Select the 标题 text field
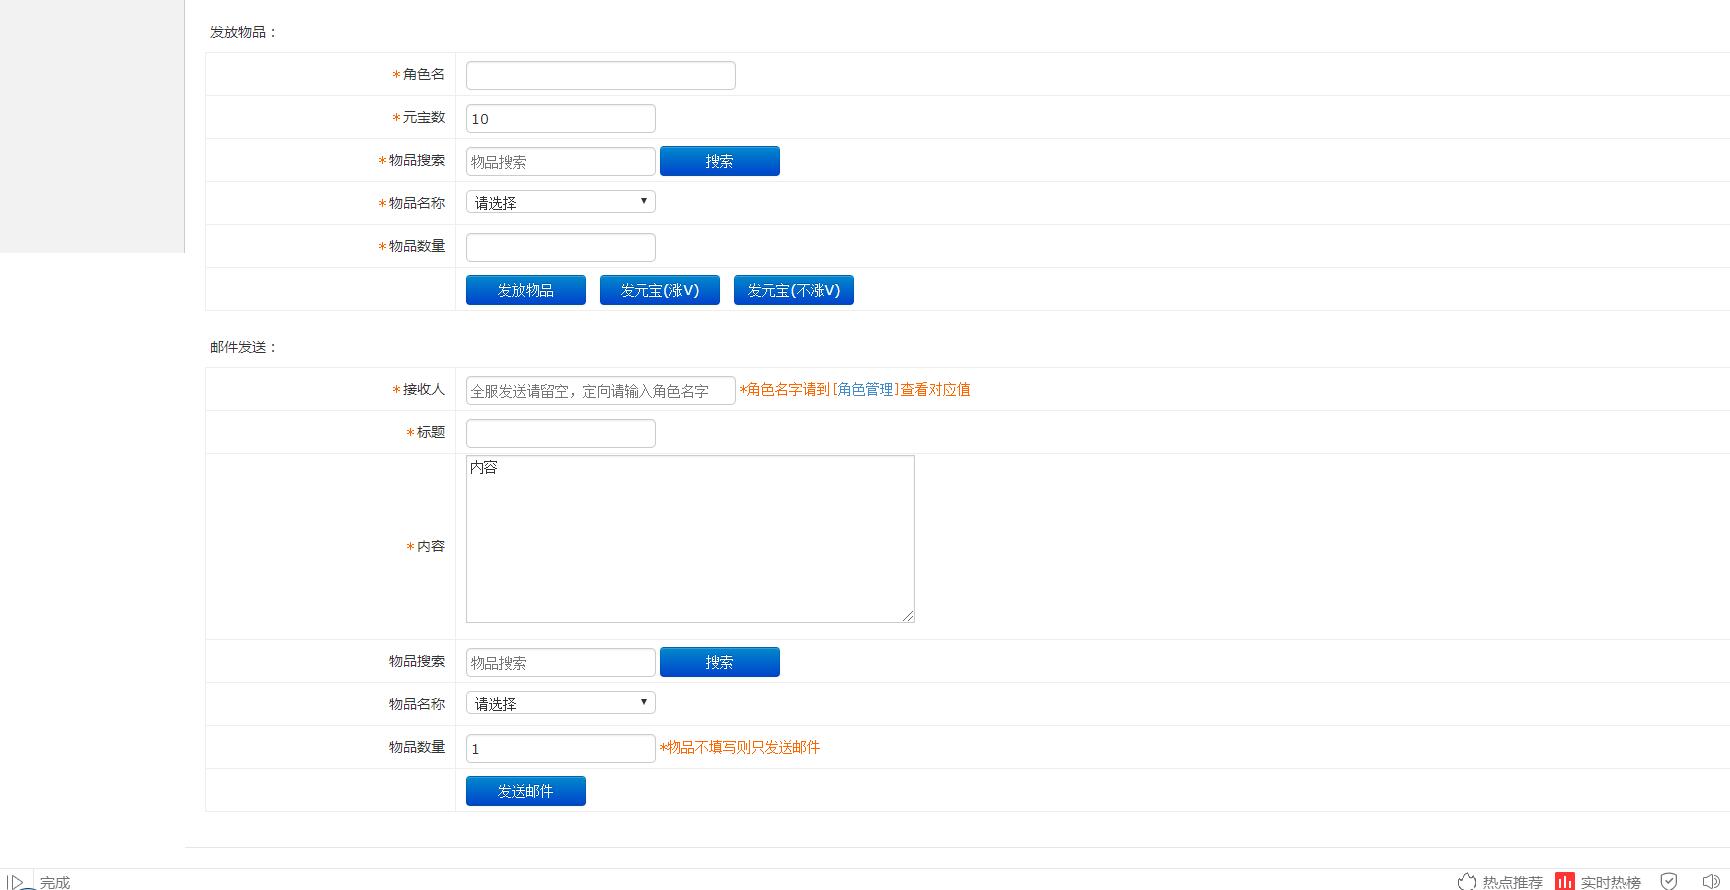This screenshot has width=1730, height=890. click(x=560, y=433)
